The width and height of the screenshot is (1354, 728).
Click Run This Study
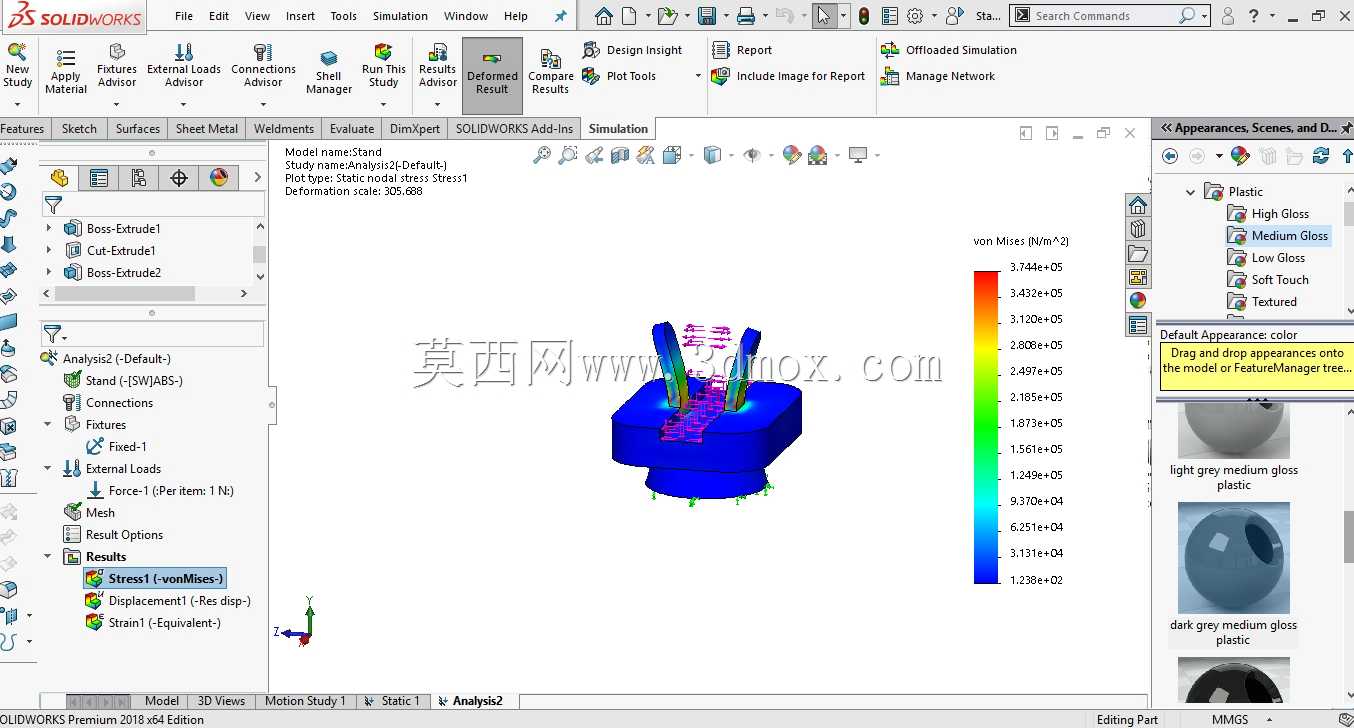(384, 66)
